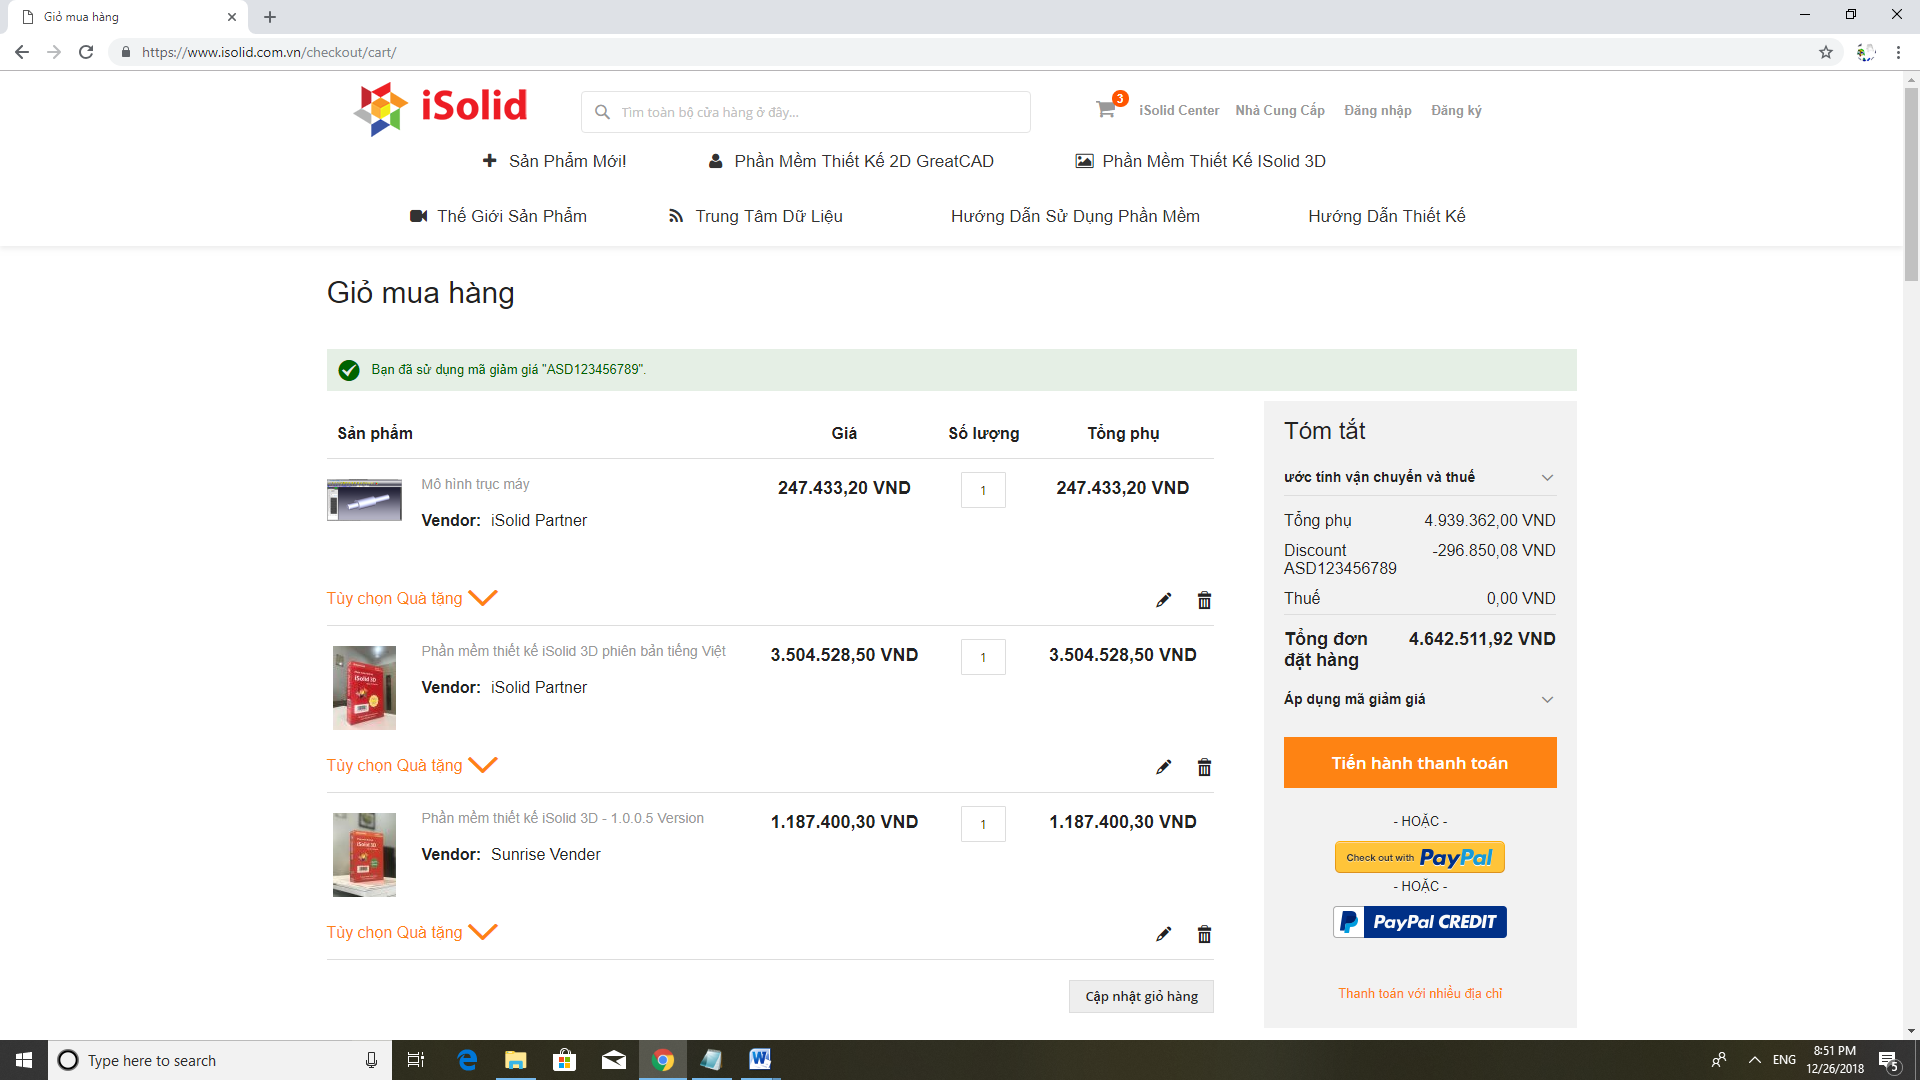This screenshot has width=1920, height=1080.
Task: Expand Tùy chọn Quà tặng for Mô hình trục máy
Action: [x=411, y=598]
